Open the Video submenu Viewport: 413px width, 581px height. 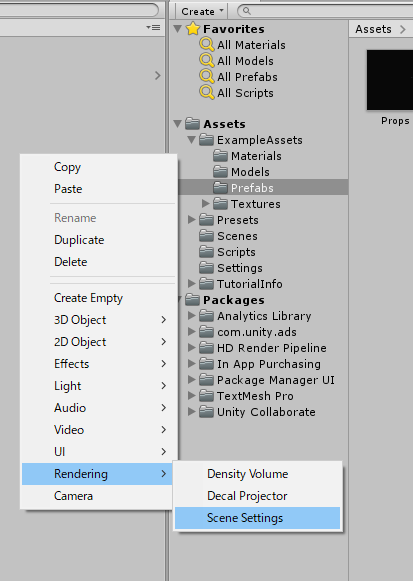click(99, 430)
